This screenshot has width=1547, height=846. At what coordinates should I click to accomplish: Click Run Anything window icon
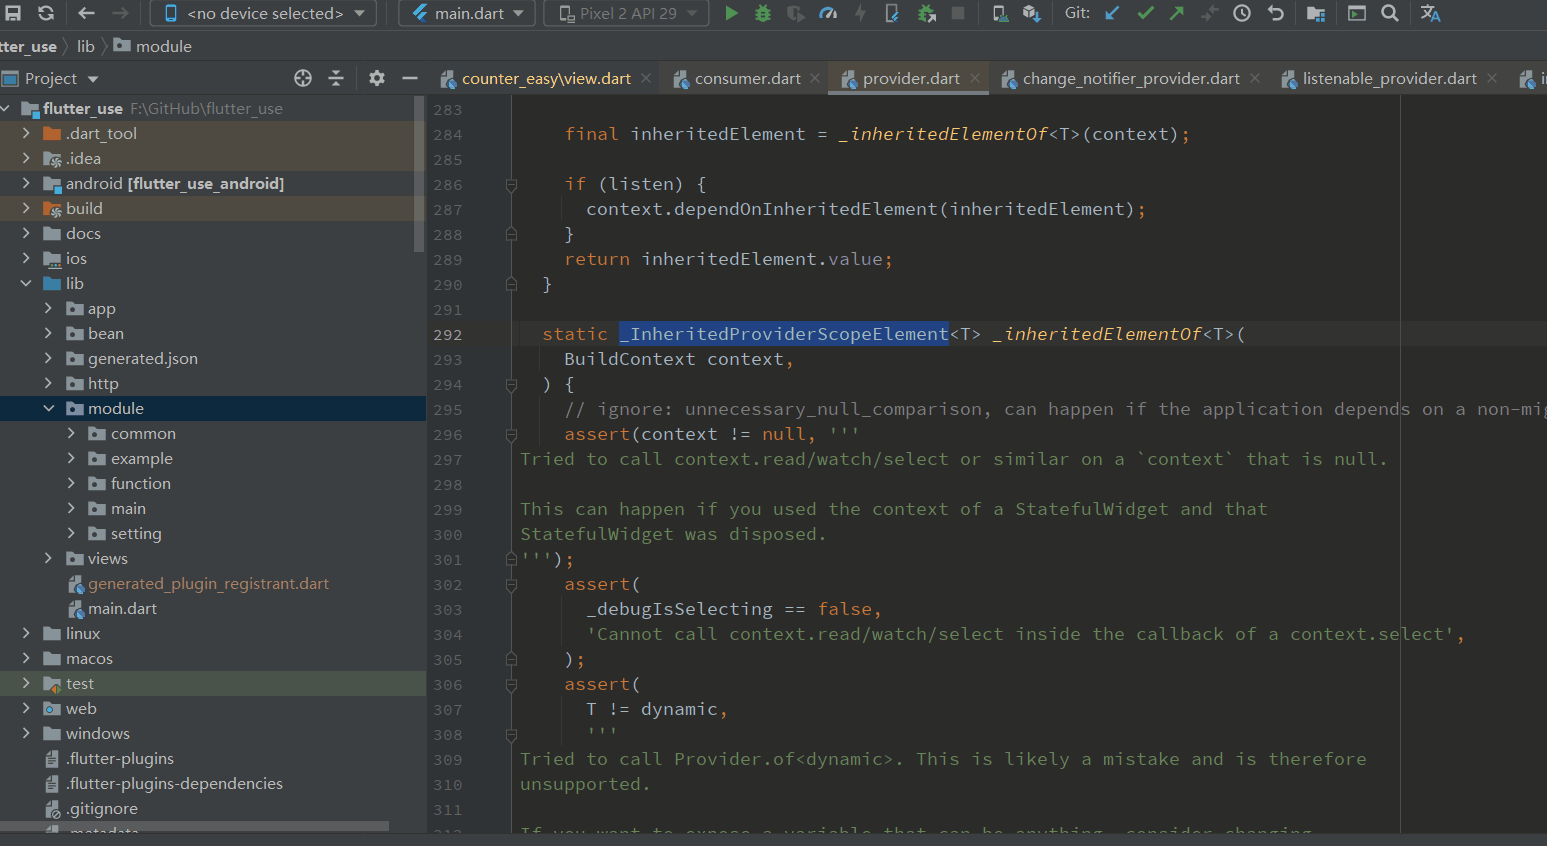pyautogui.click(x=1357, y=13)
